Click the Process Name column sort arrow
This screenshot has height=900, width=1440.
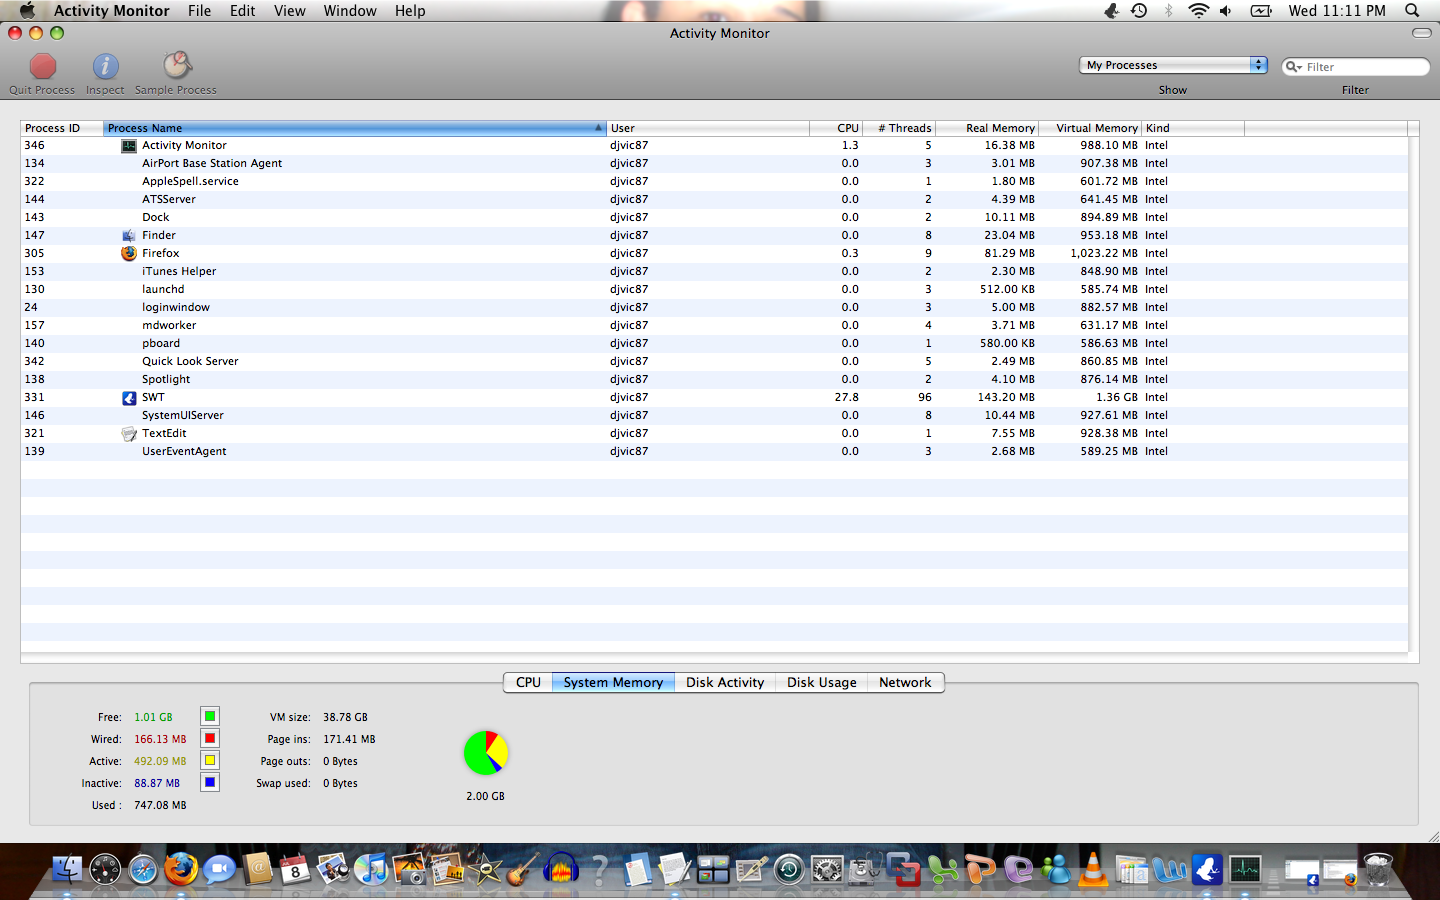tap(598, 128)
